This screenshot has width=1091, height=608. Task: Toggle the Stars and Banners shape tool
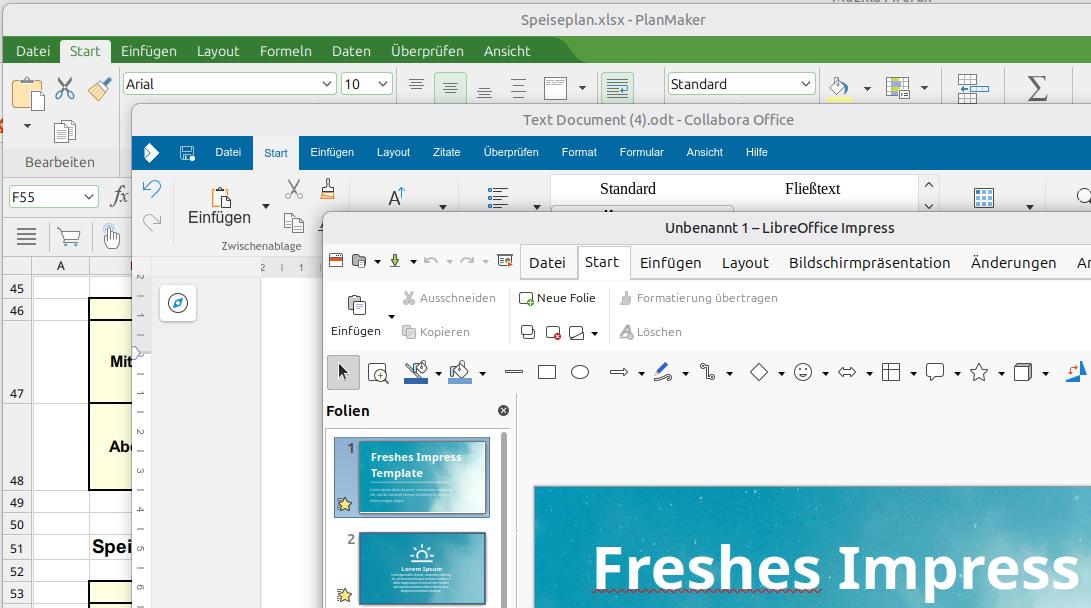(980, 372)
